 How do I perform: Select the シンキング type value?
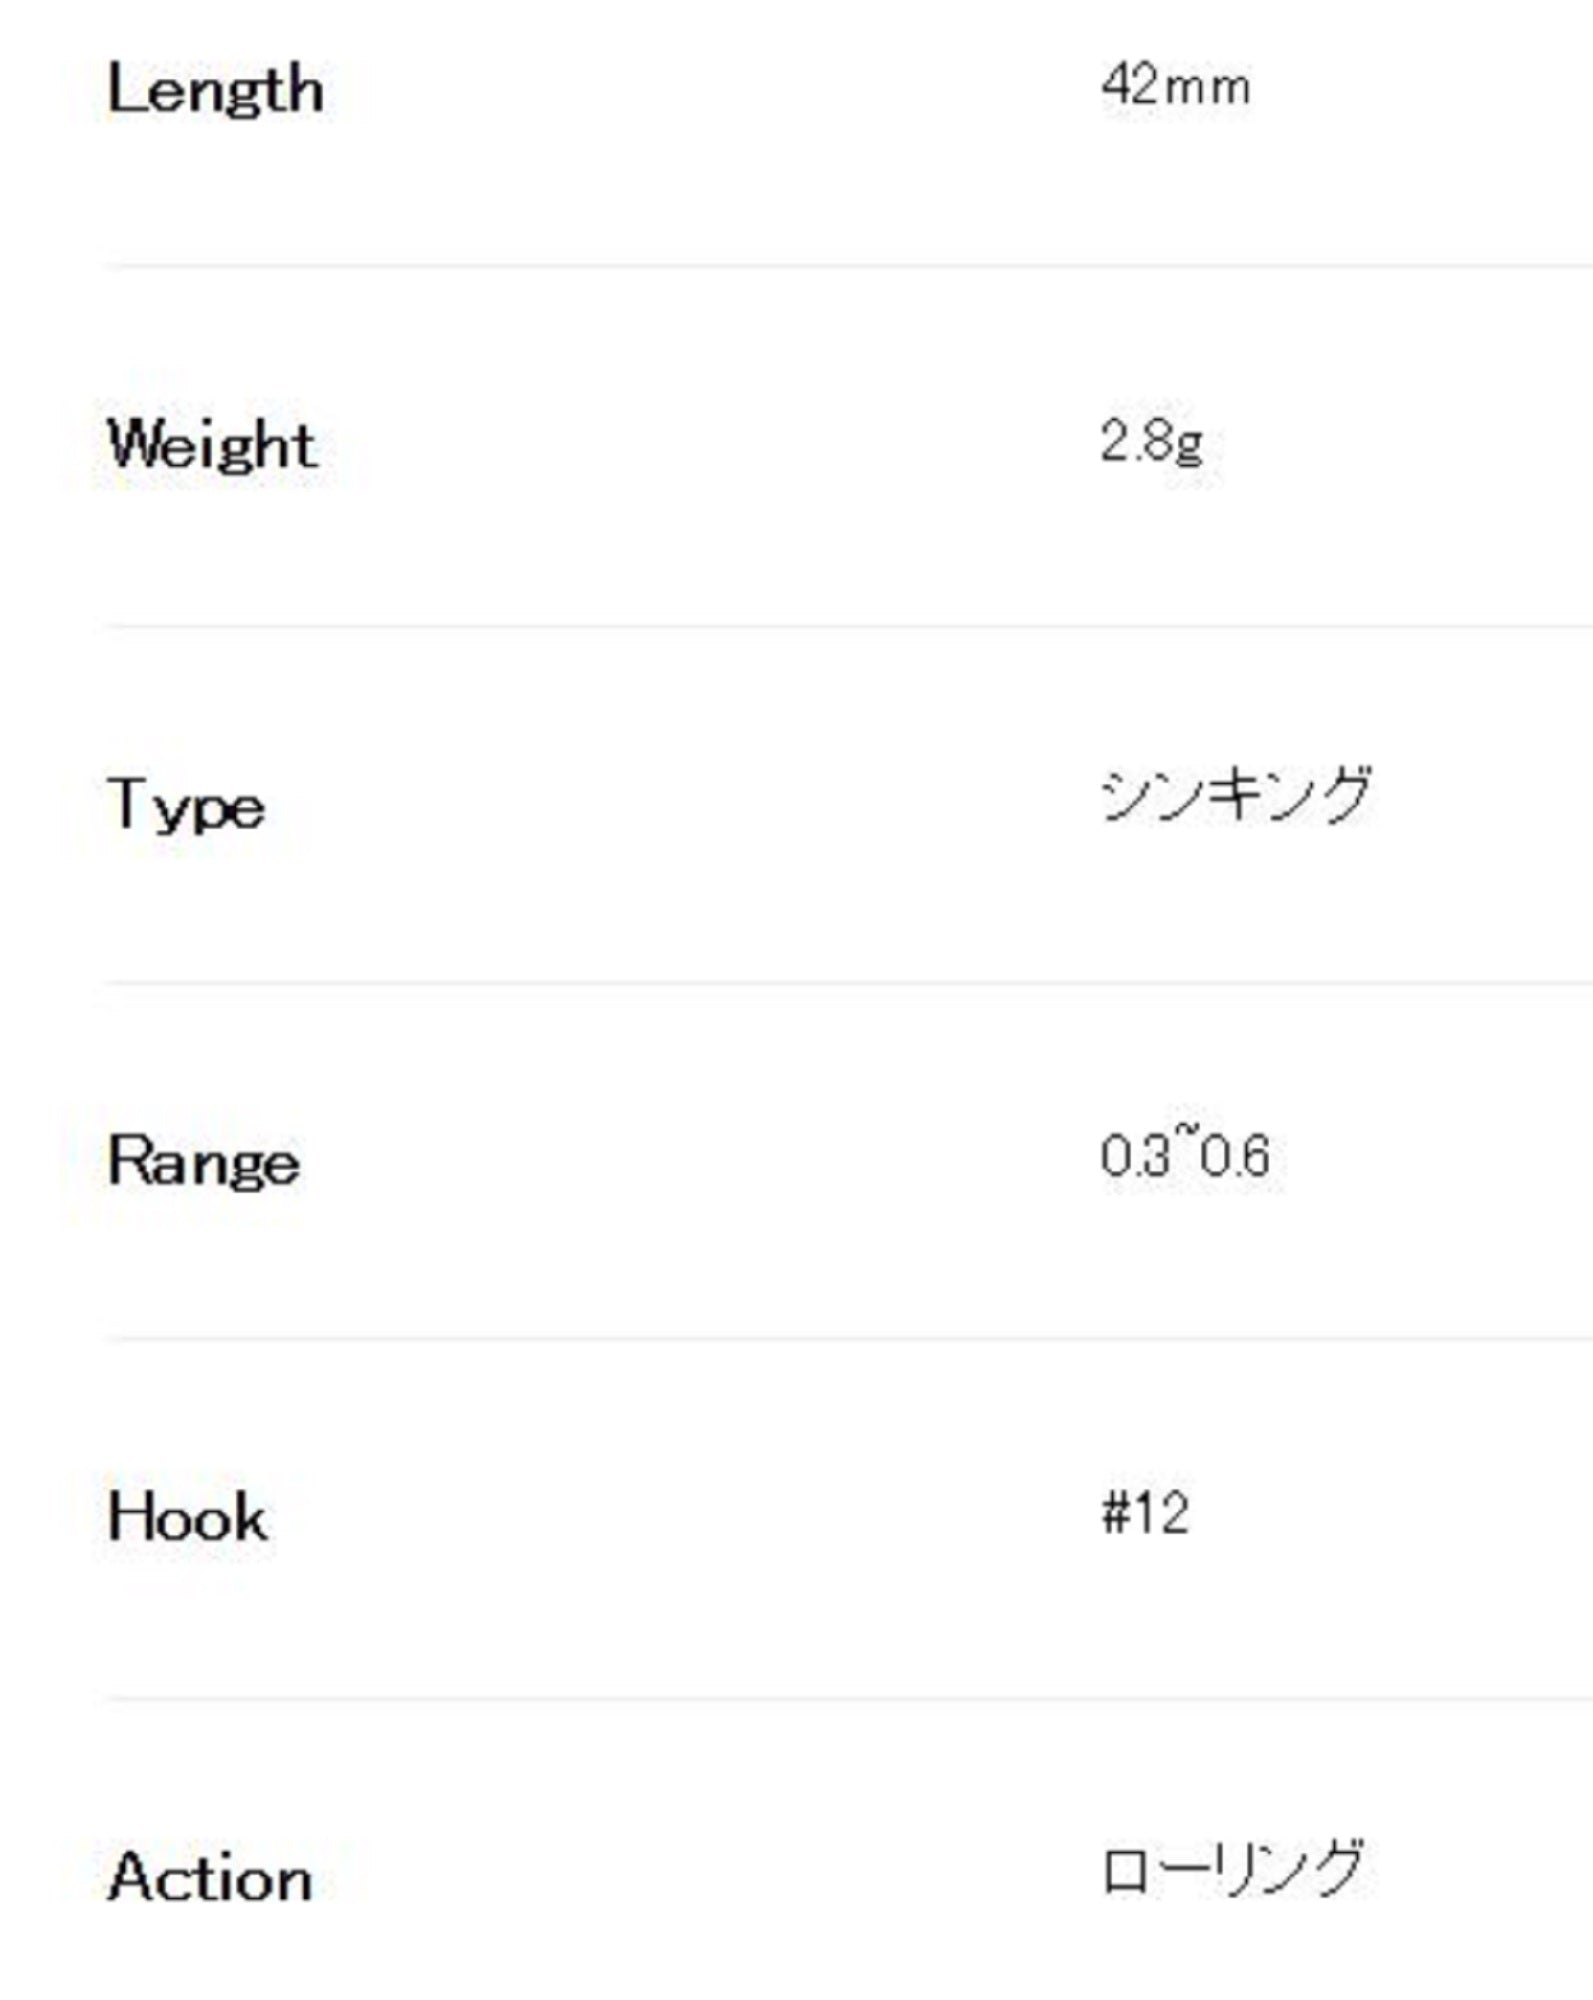coord(1236,797)
